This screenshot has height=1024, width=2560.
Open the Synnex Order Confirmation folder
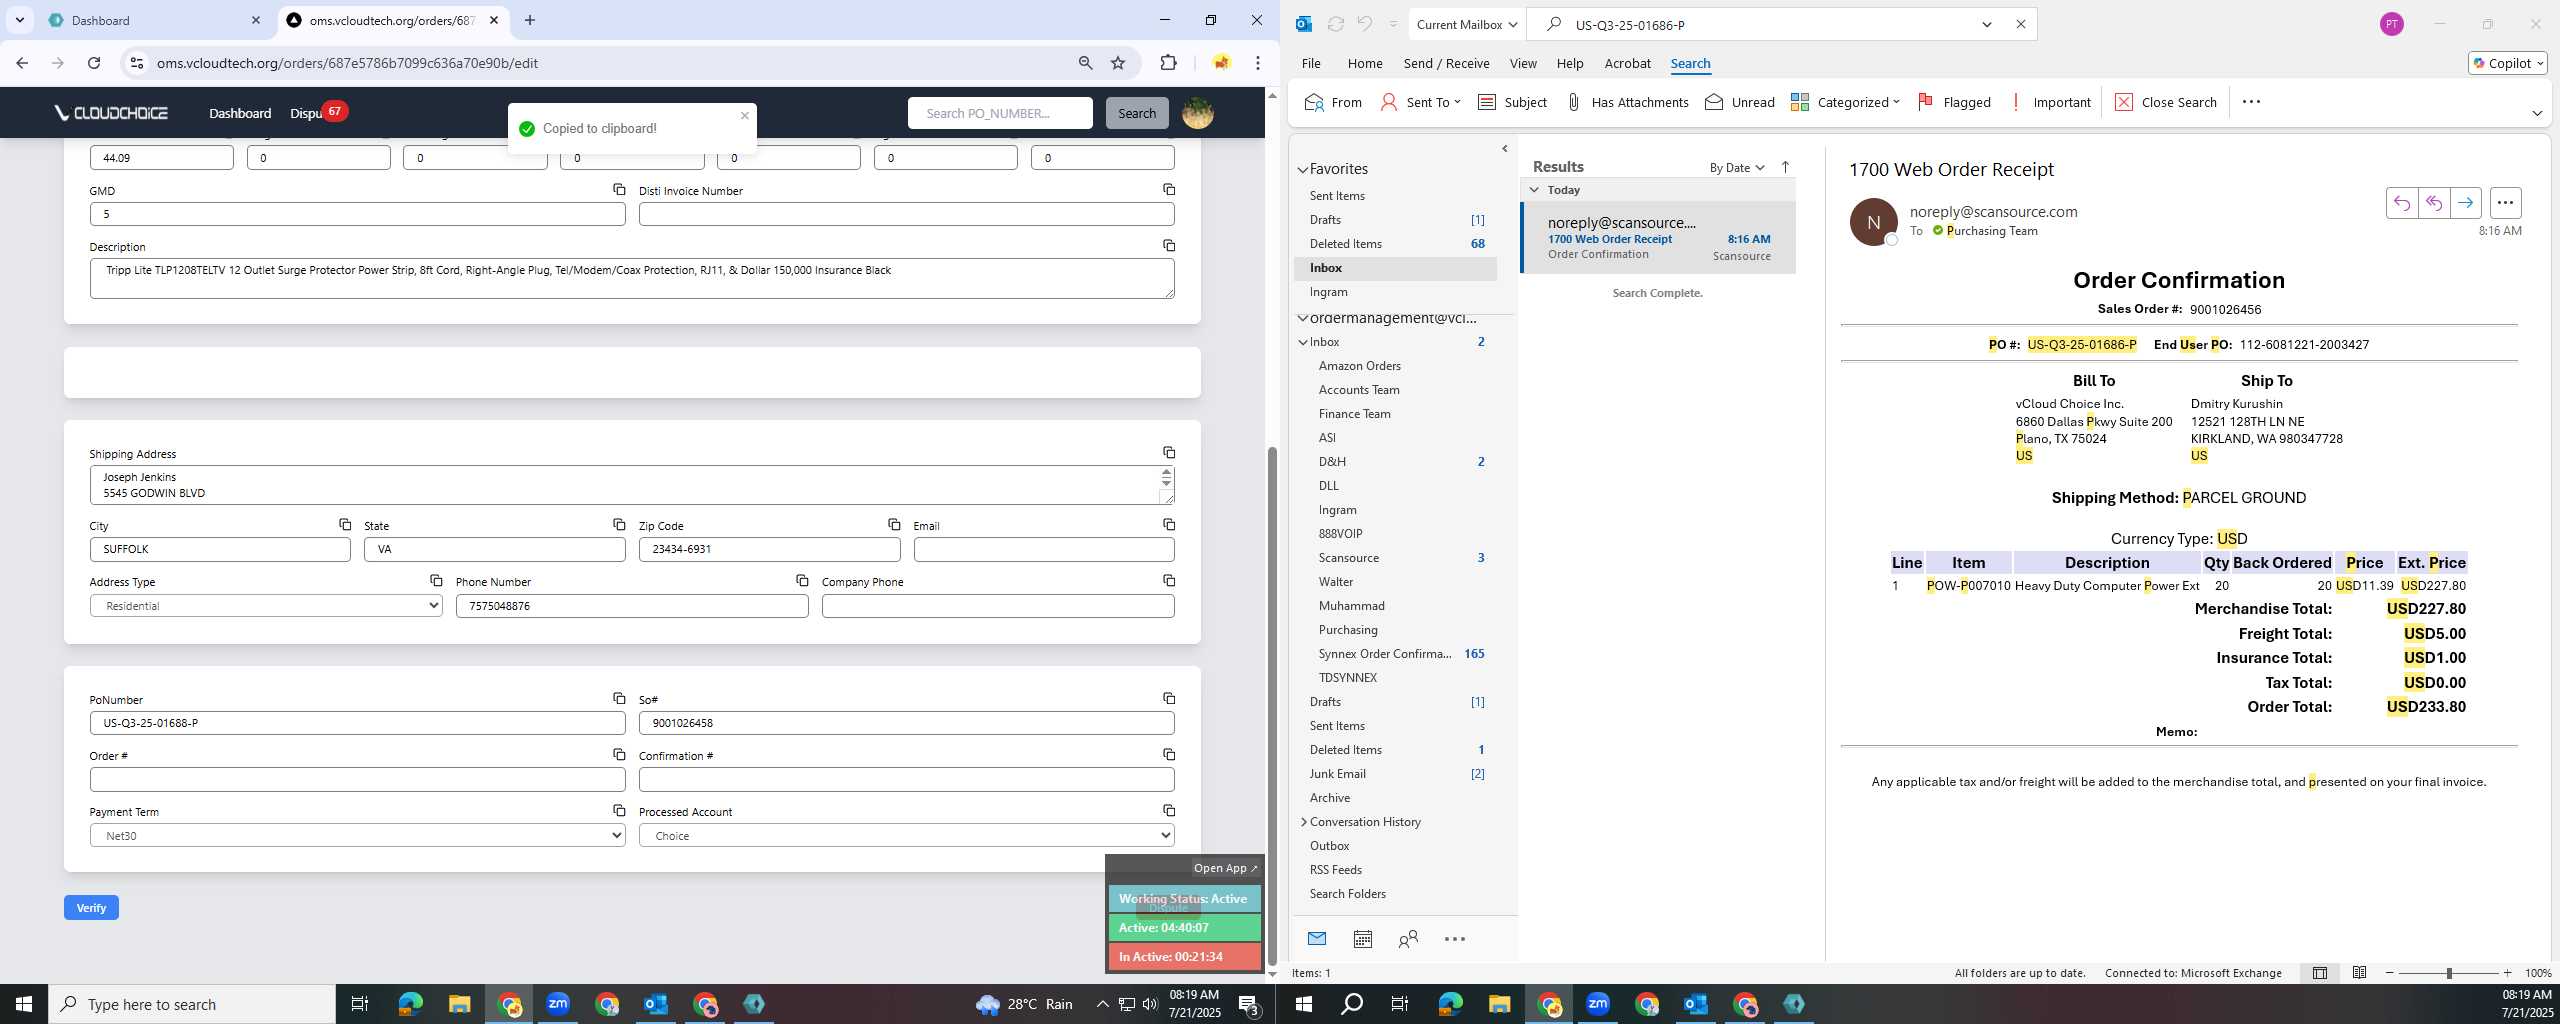pos(1384,654)
